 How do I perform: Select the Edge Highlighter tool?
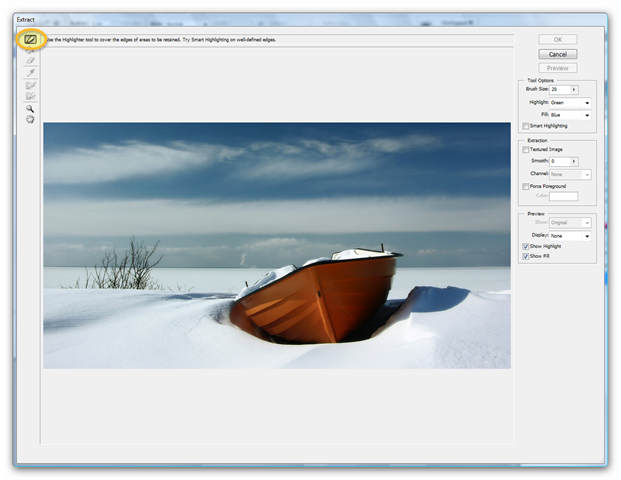30,39
